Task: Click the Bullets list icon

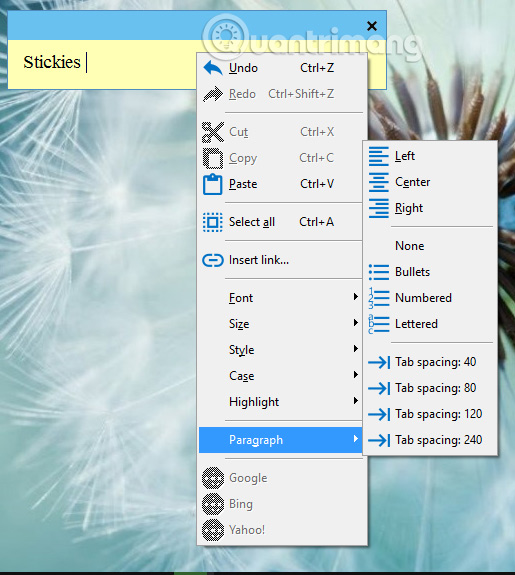Action: pos(379,272)
